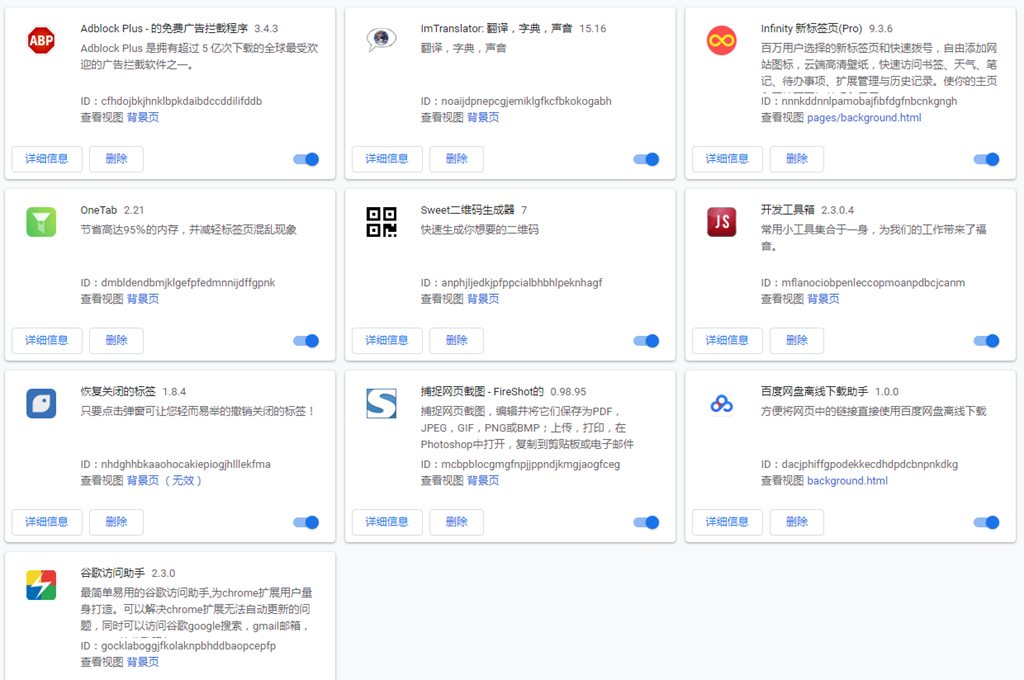This screenshot has height=680, width=1024.
Task: Click the 谷歌访问助手 lightning icon
Action: 41,585
